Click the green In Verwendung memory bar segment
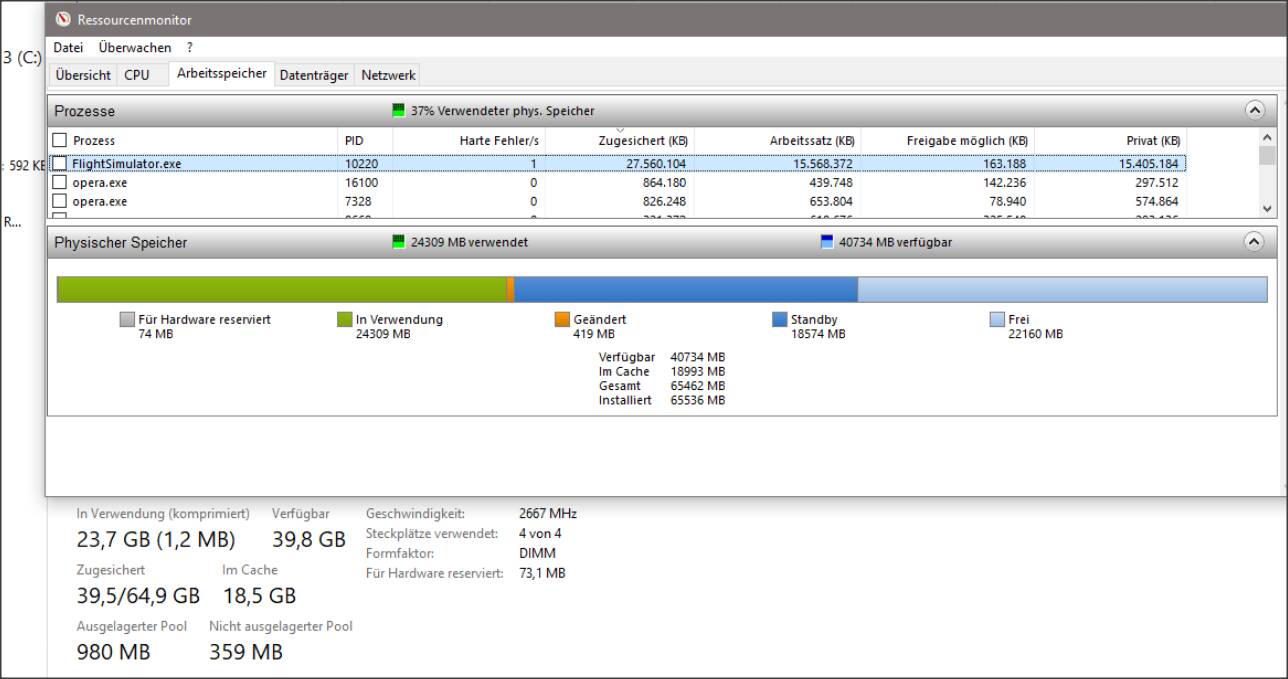This screenshot has height=679, width=1288. (282, 289)
